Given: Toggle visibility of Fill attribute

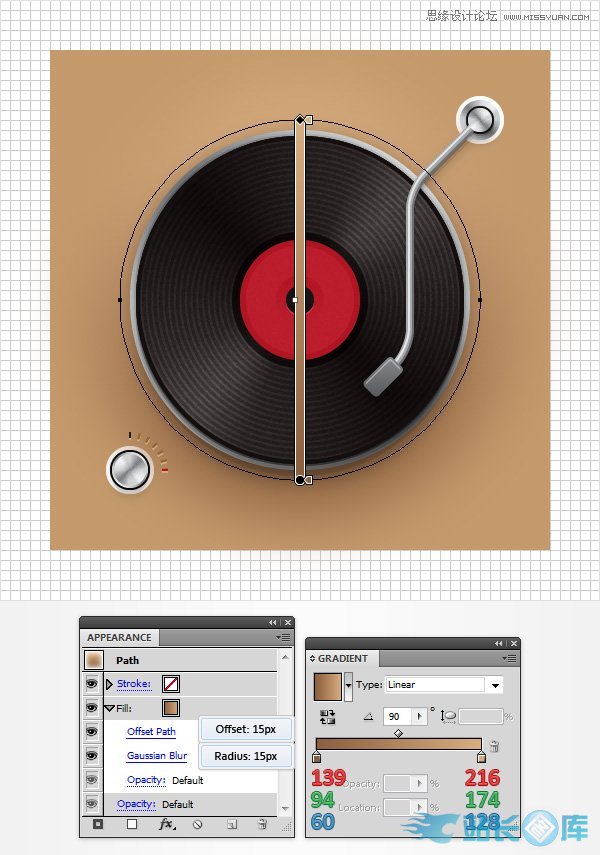Looking at the screenshot, I should (92, 707).
